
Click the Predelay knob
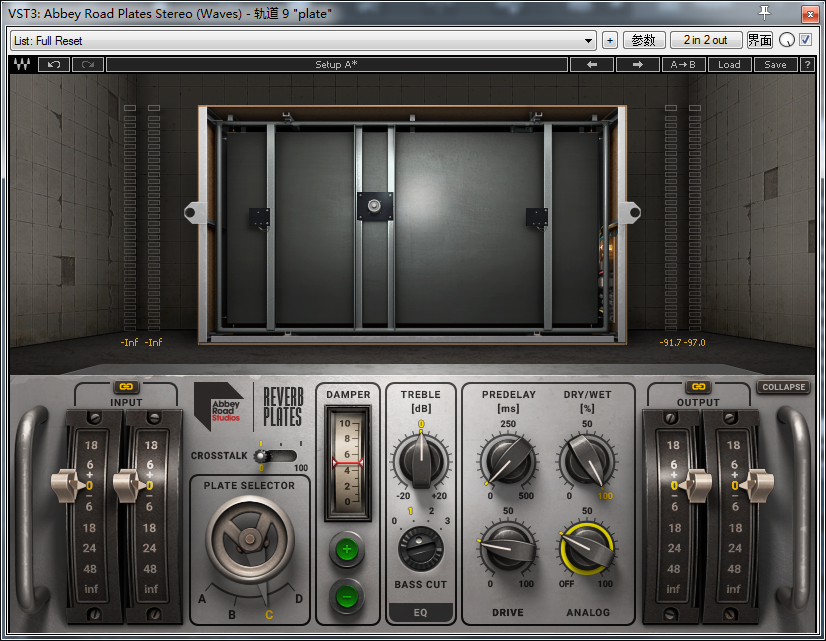(x=508, y=460)
